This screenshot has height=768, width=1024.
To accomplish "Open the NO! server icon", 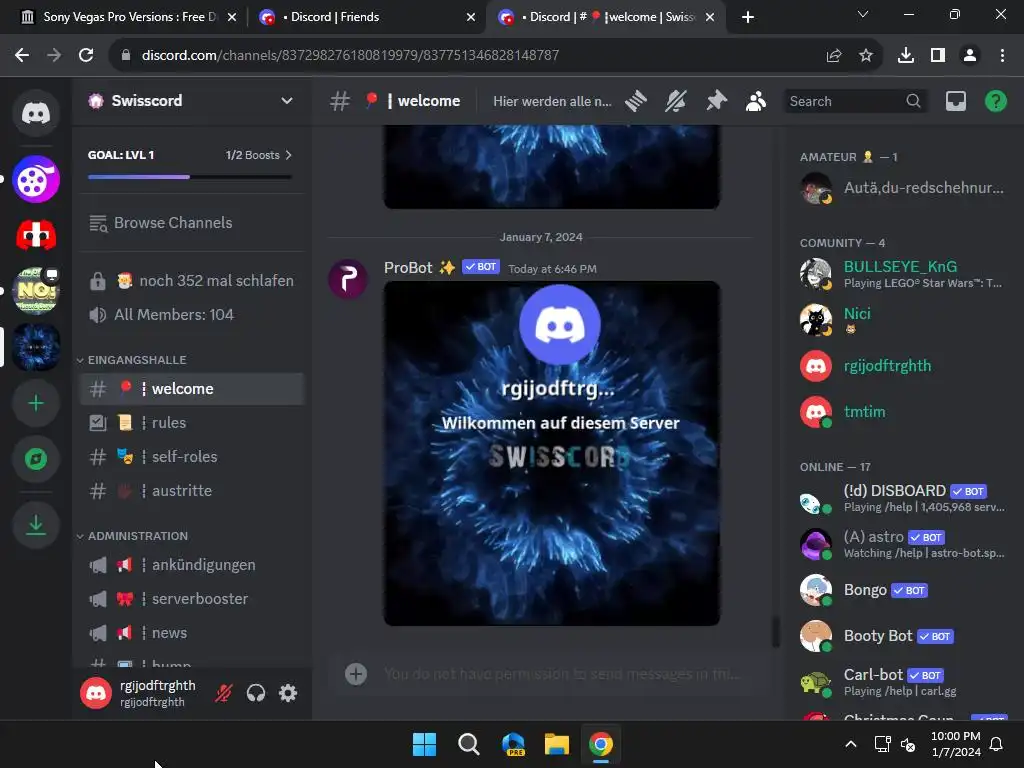I will (x=36, y=291).
